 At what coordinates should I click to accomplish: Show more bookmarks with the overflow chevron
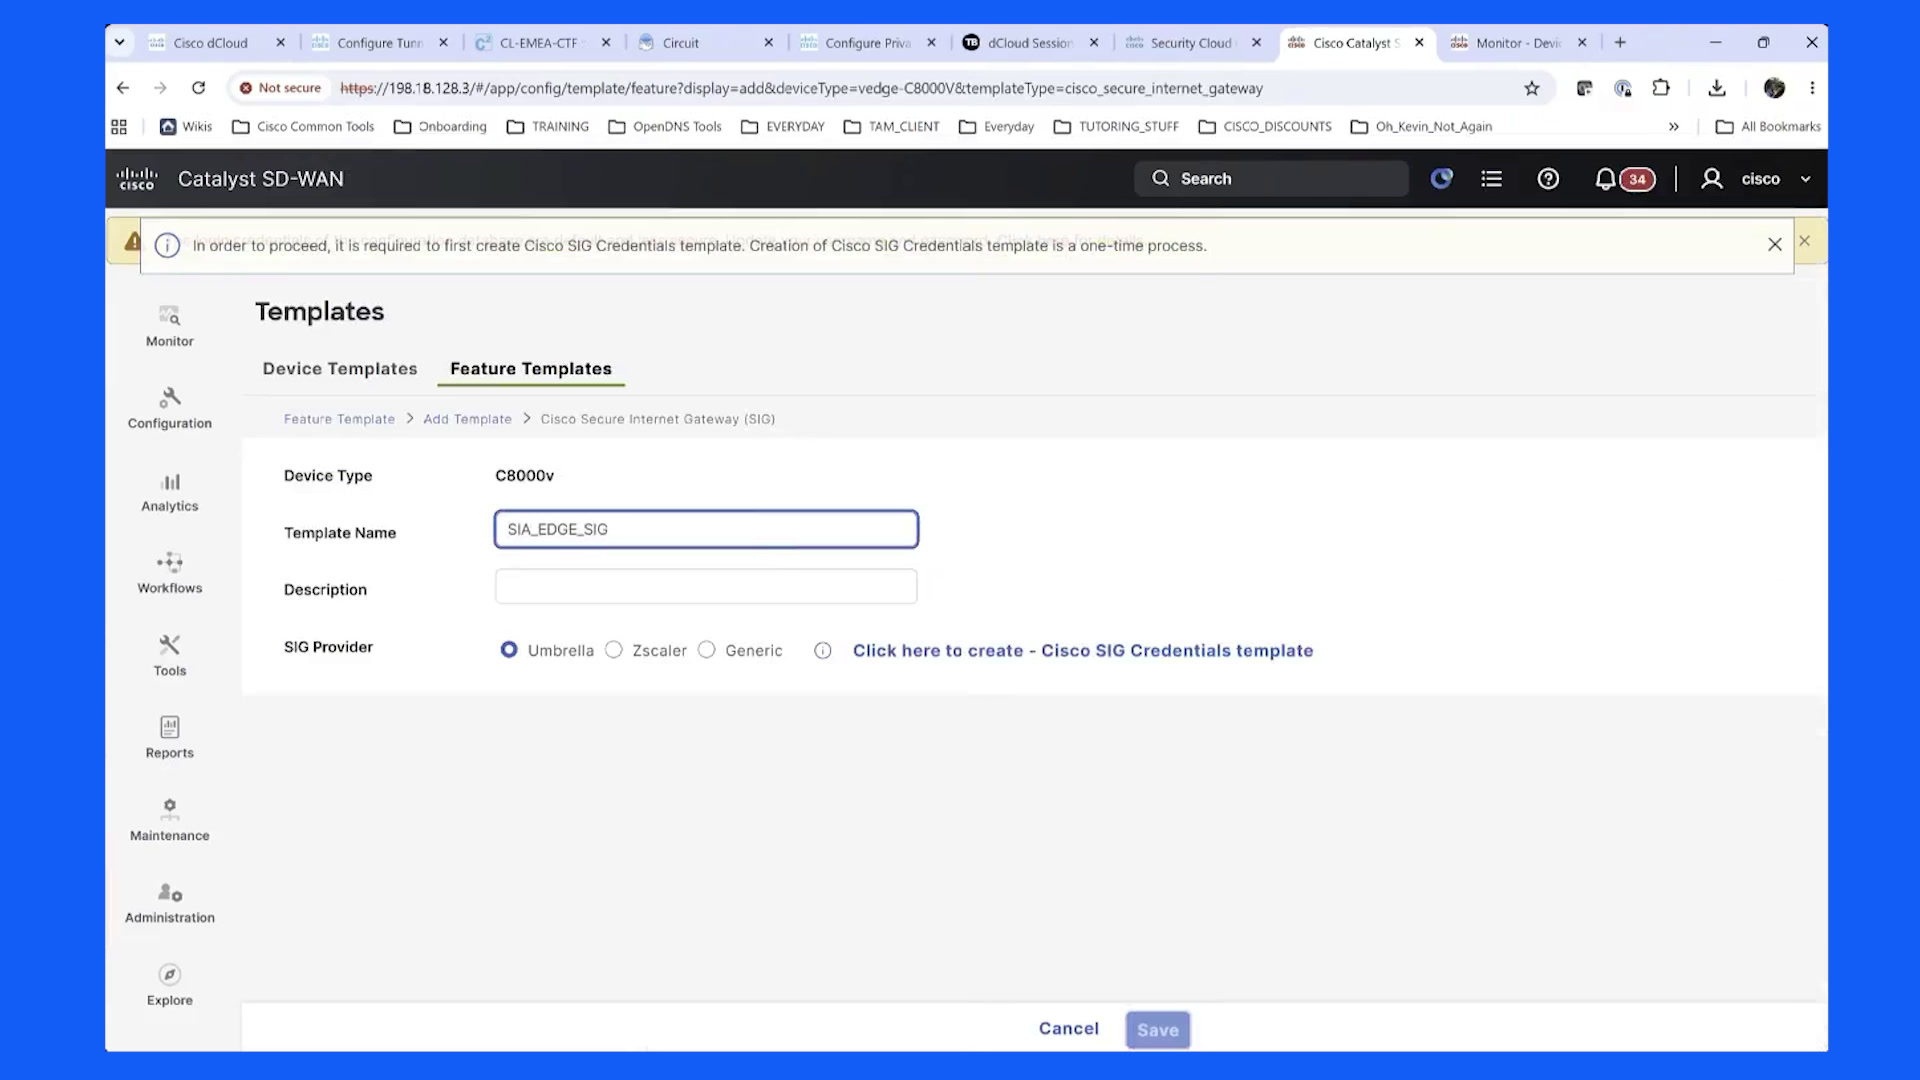coord(1673,127)
